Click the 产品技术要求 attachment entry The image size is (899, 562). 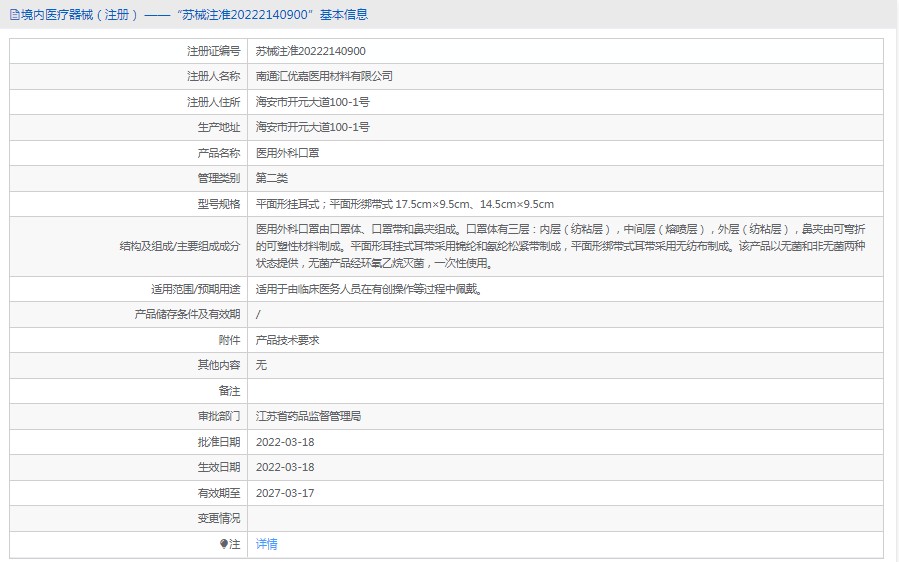[288, 340]
